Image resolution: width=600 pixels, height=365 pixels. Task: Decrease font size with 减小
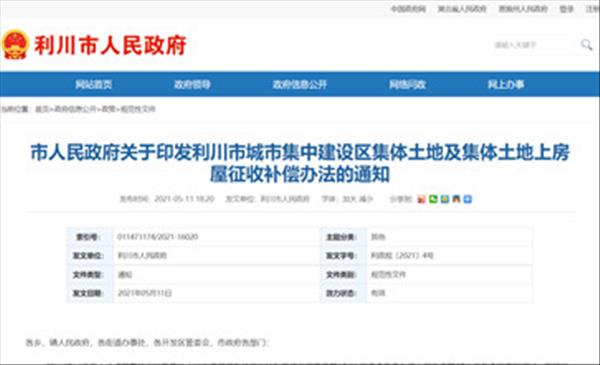tap(365, 199)
